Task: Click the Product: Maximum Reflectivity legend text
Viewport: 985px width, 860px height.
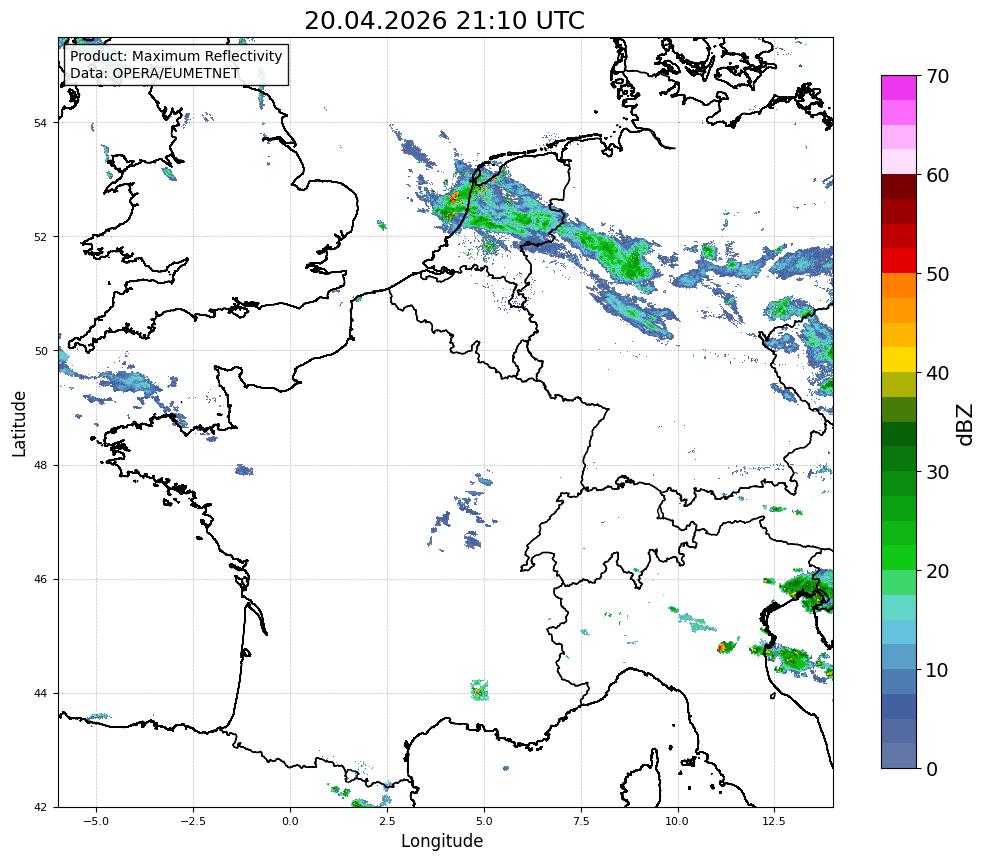Action: tap(176, 56)
